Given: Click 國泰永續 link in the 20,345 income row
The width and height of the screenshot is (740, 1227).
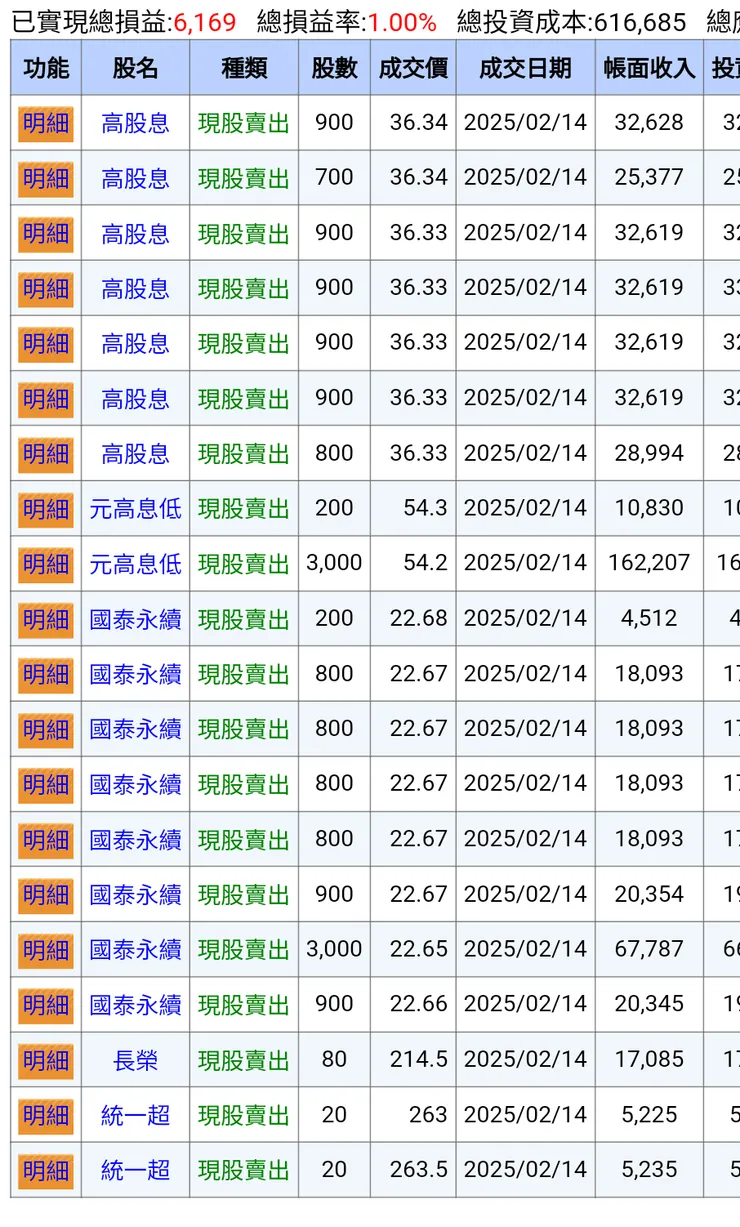Looking at the screenshot, I should click(x=135, y=1005).
